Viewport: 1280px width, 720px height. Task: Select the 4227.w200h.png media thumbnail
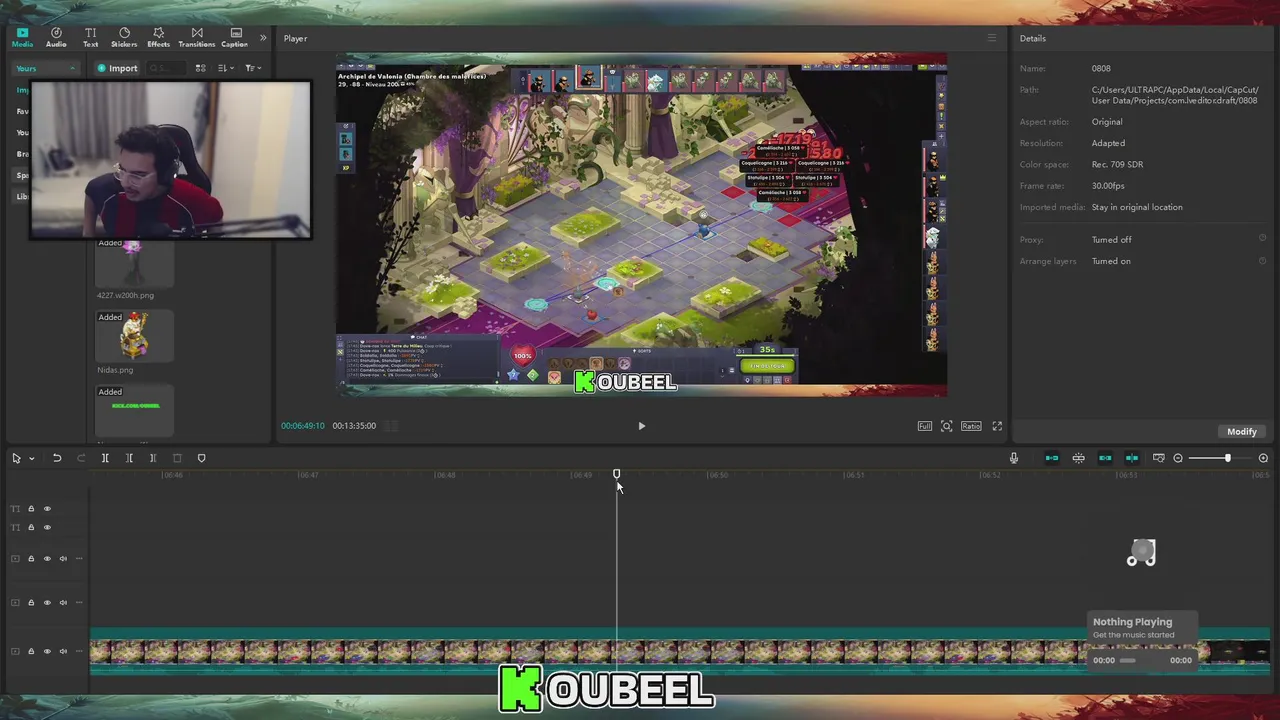point(134,263)
